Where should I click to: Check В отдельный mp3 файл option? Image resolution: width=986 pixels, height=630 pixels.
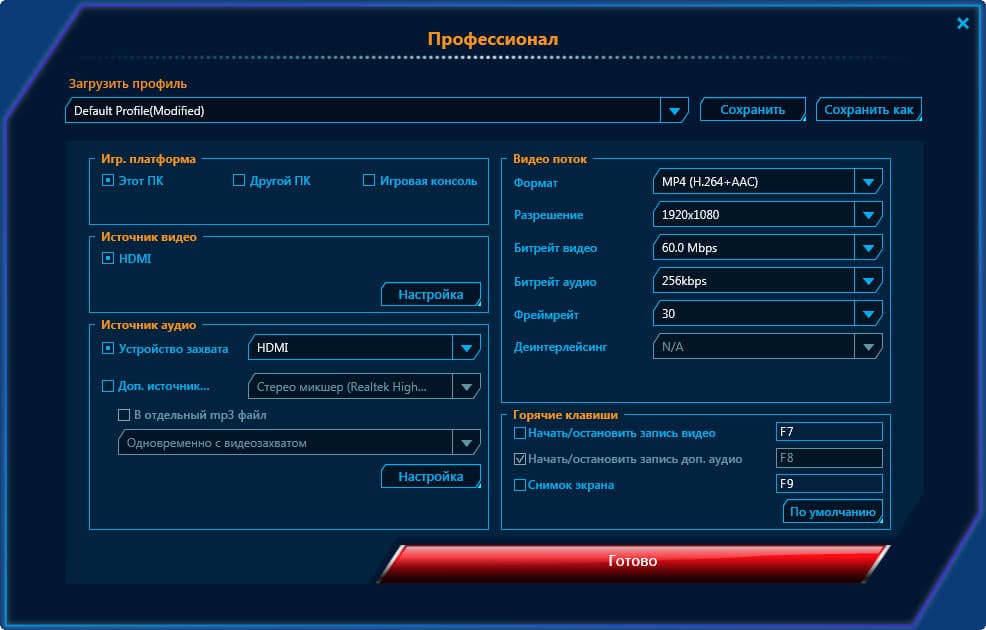pos(124,415)
